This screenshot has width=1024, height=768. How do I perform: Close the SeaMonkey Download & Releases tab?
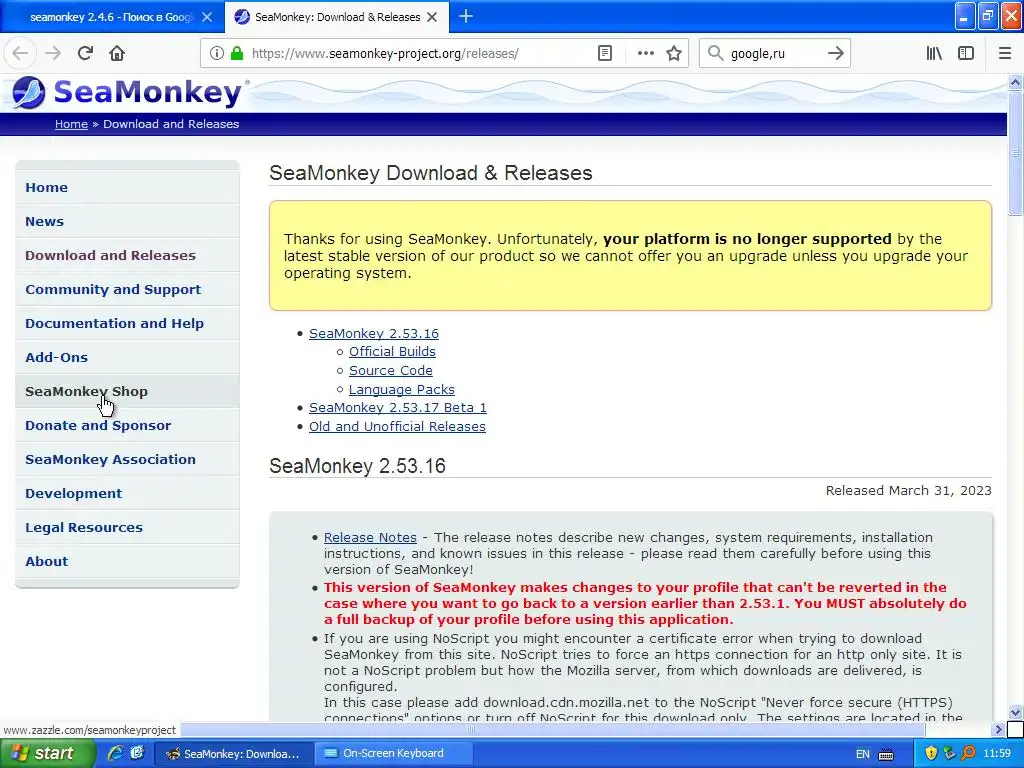coord(432,17)
